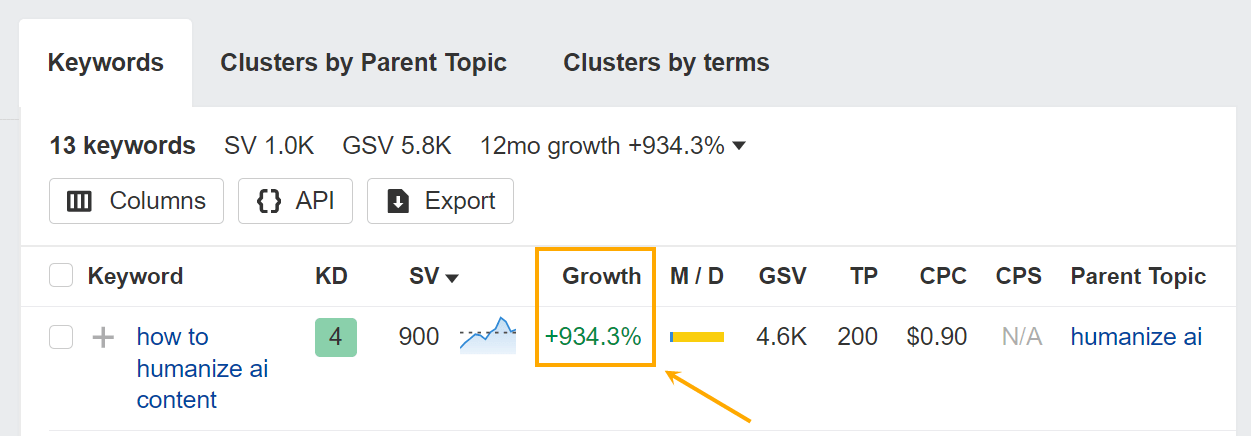
Task: Select the Keywords tab
Action: 106,63
